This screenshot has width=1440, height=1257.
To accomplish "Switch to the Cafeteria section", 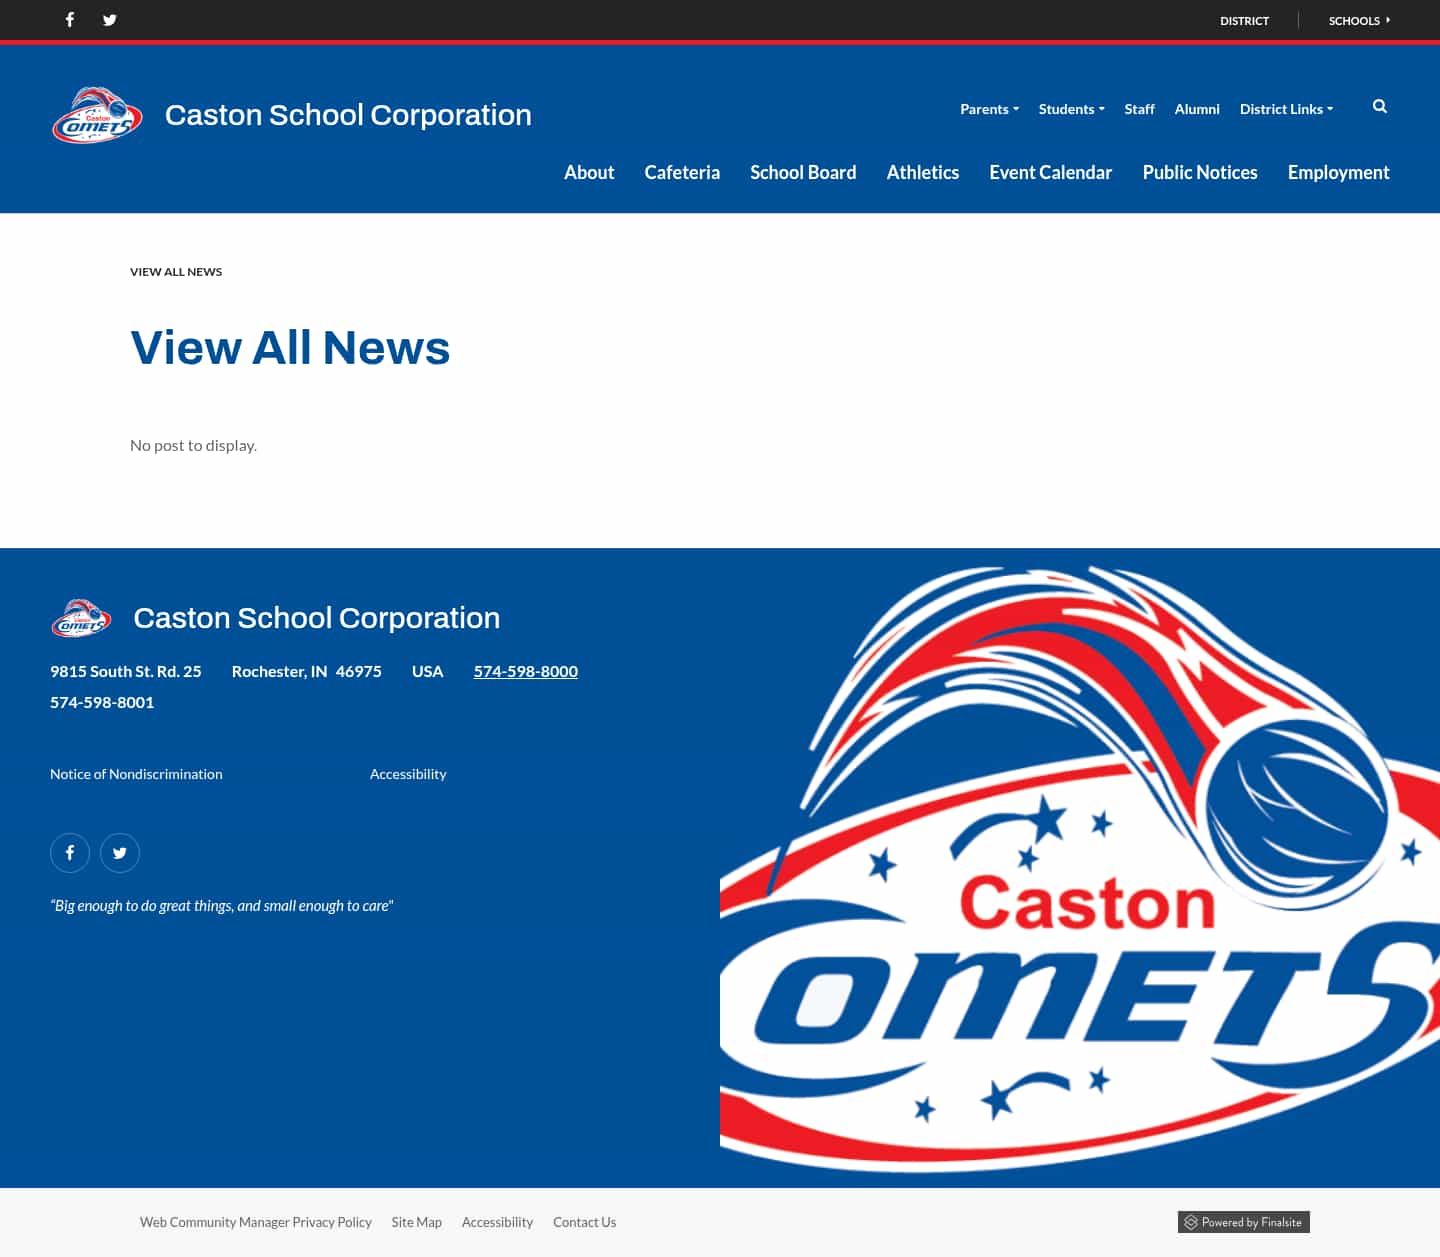I will point(682,172).
